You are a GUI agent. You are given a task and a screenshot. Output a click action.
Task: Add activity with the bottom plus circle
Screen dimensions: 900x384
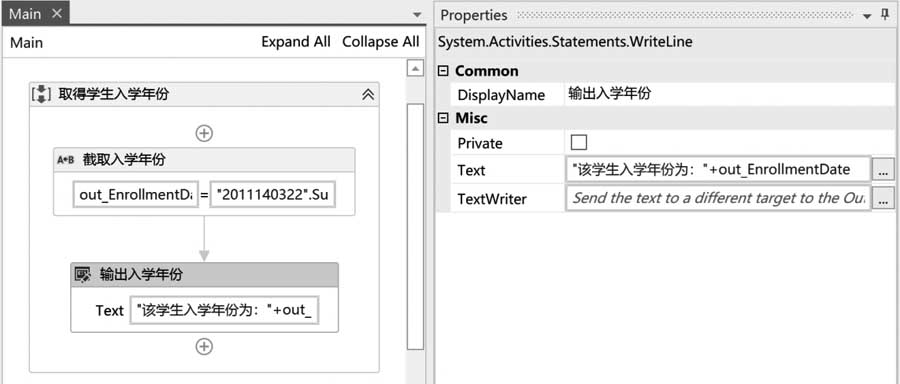204,347
